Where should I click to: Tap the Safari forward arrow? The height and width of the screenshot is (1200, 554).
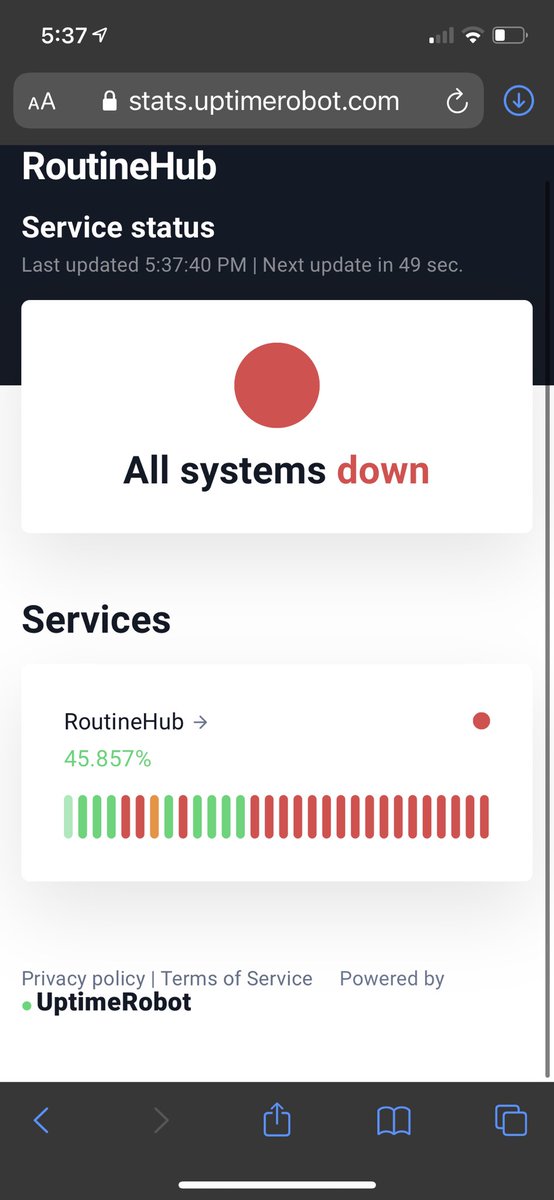click(x=161, y=1120)
